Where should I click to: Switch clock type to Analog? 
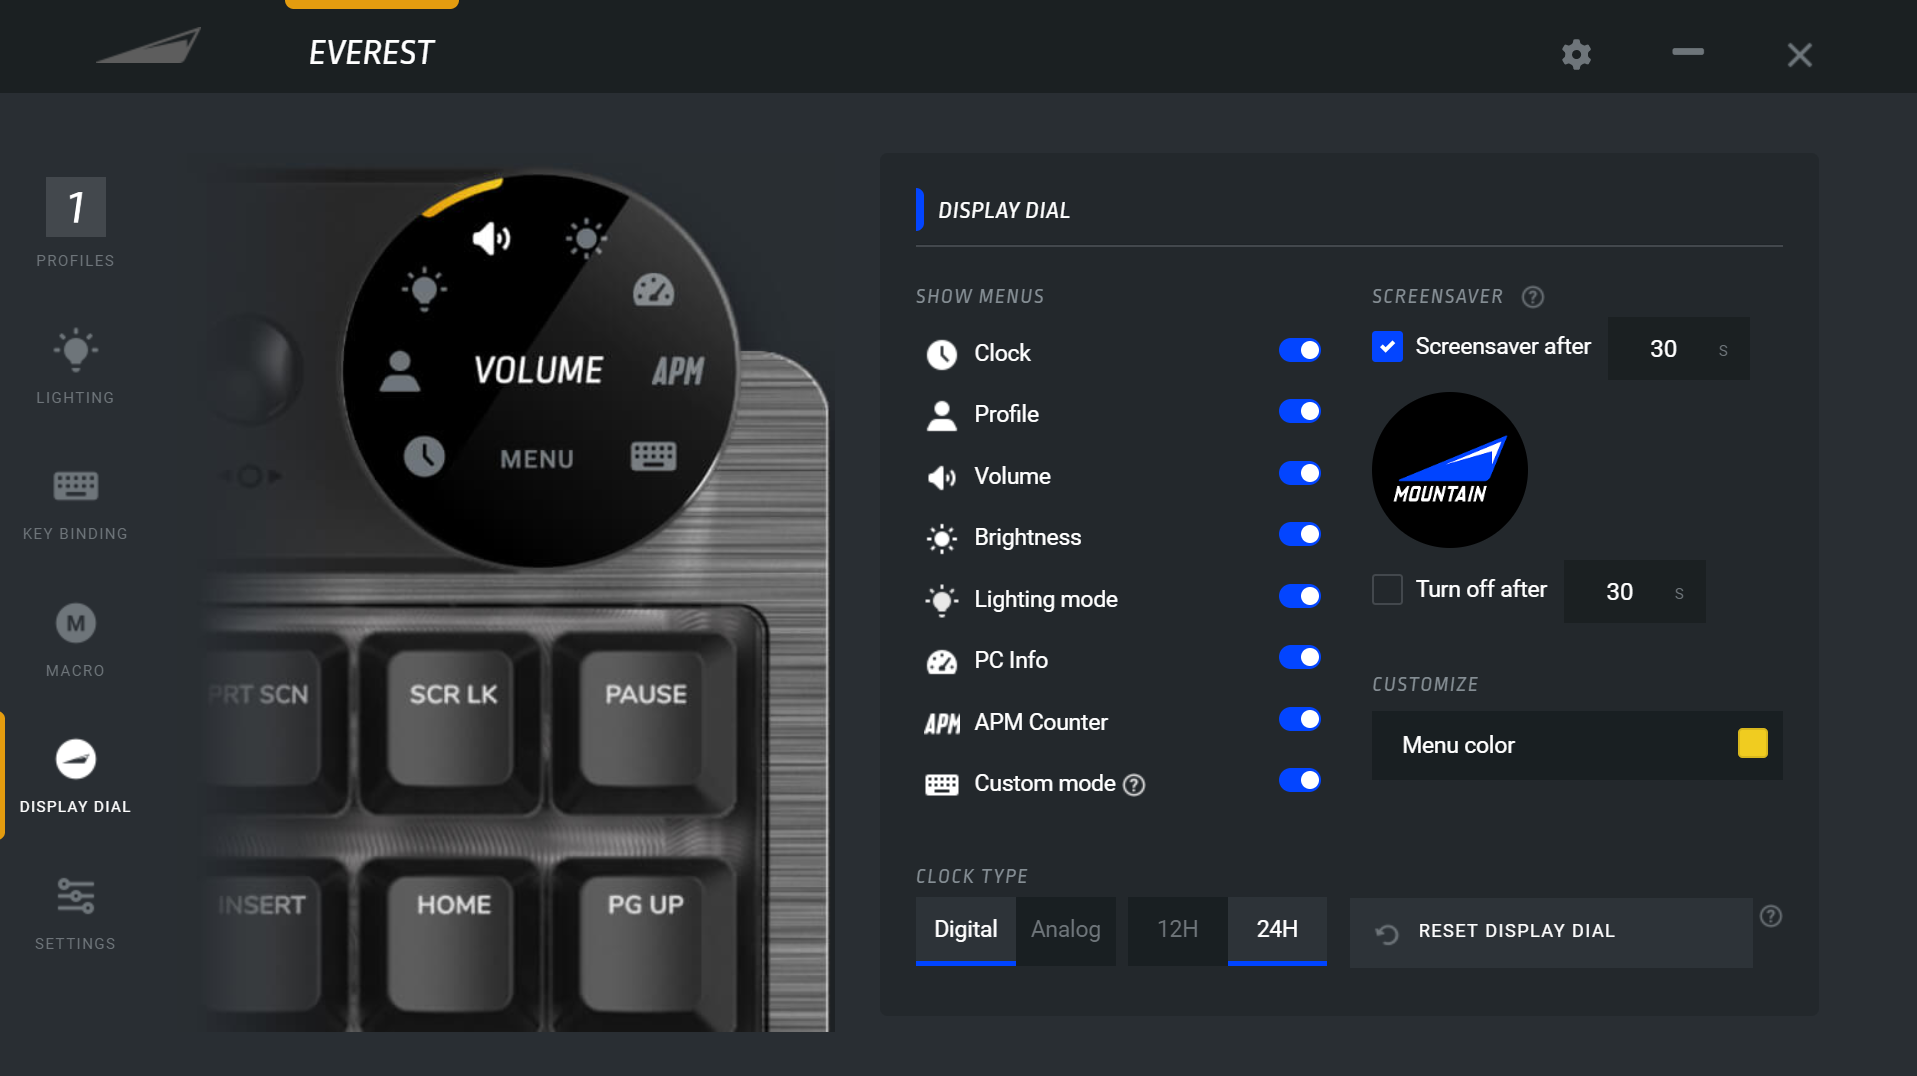[1065, 930]
